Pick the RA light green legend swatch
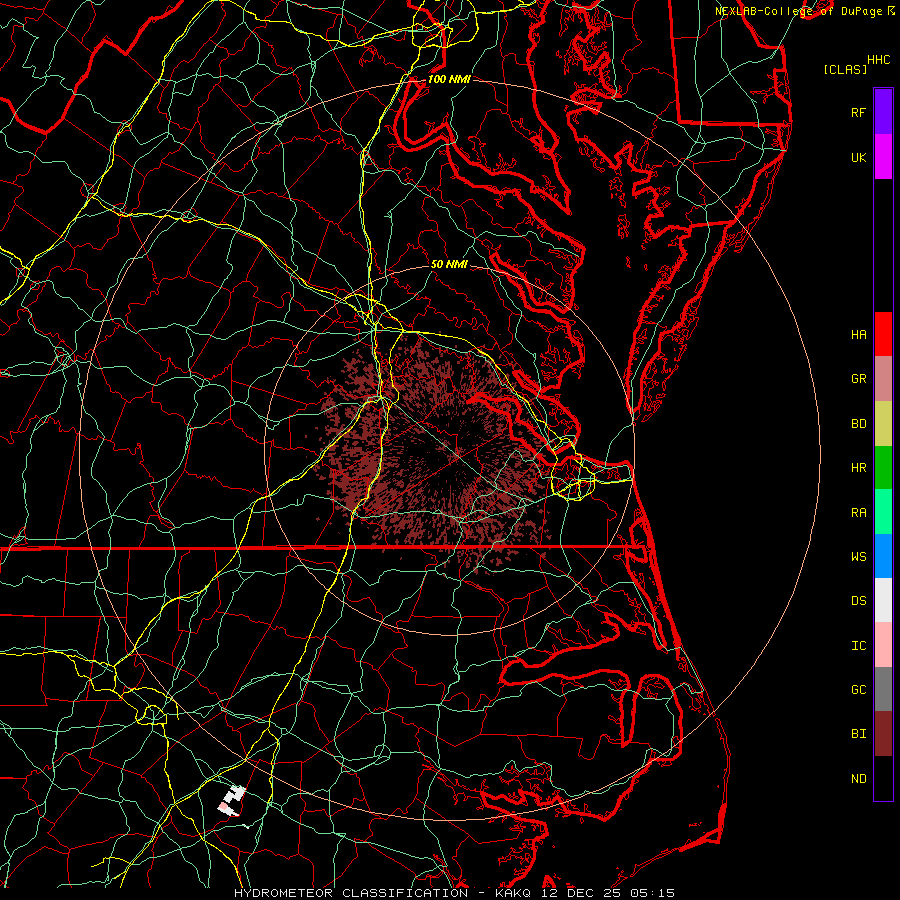This screenshot has width=900, height=900. point(883,512)
